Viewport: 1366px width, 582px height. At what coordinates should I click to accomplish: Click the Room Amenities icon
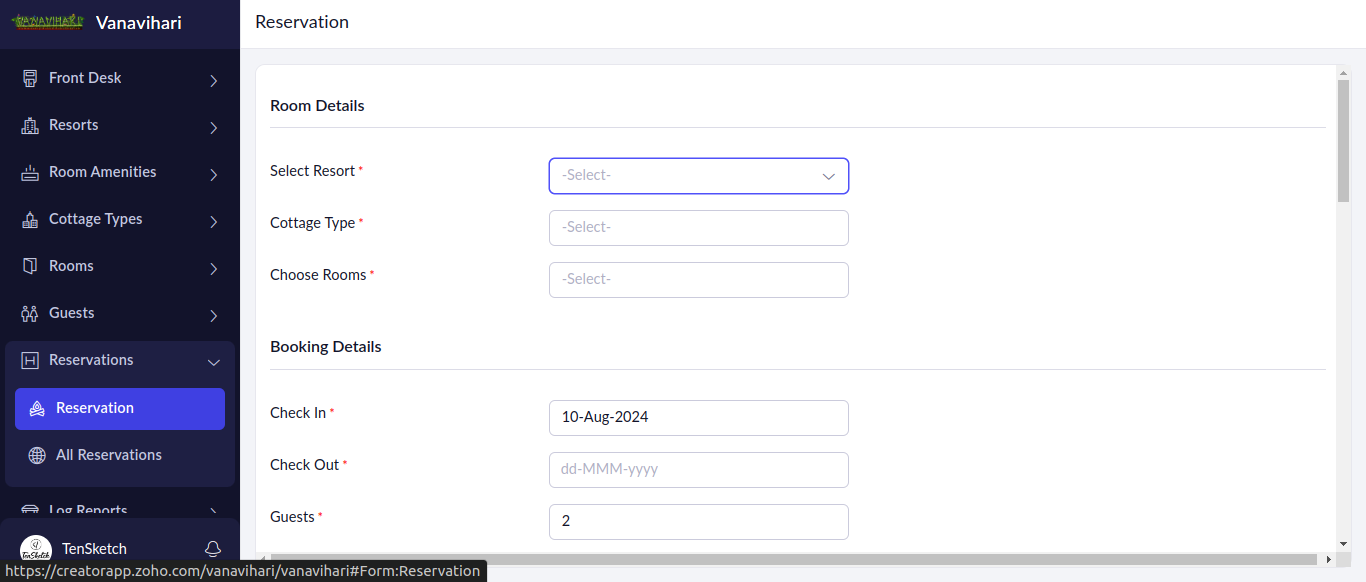point(30,172)
